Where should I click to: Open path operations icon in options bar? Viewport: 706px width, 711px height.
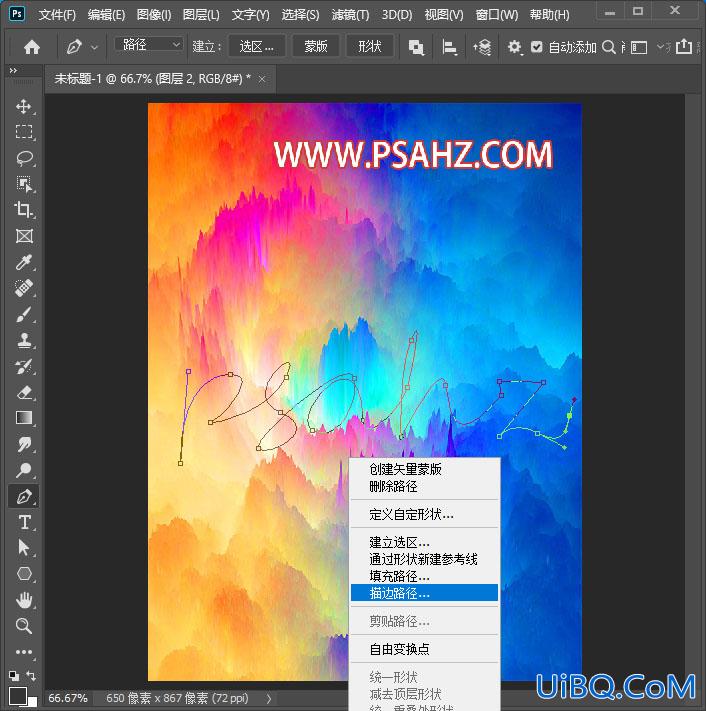pos(416,47)
